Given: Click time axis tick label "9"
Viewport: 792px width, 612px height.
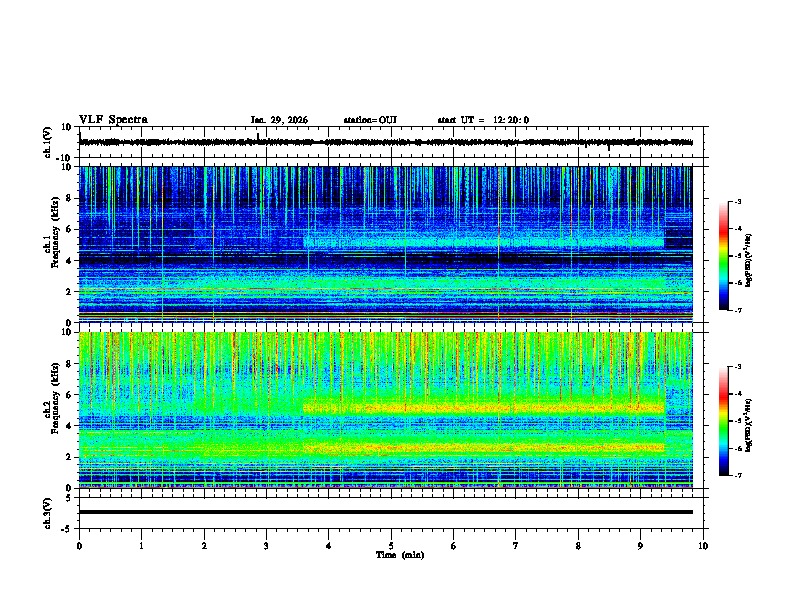Looking at the screenshot, I should click(640, 546).
